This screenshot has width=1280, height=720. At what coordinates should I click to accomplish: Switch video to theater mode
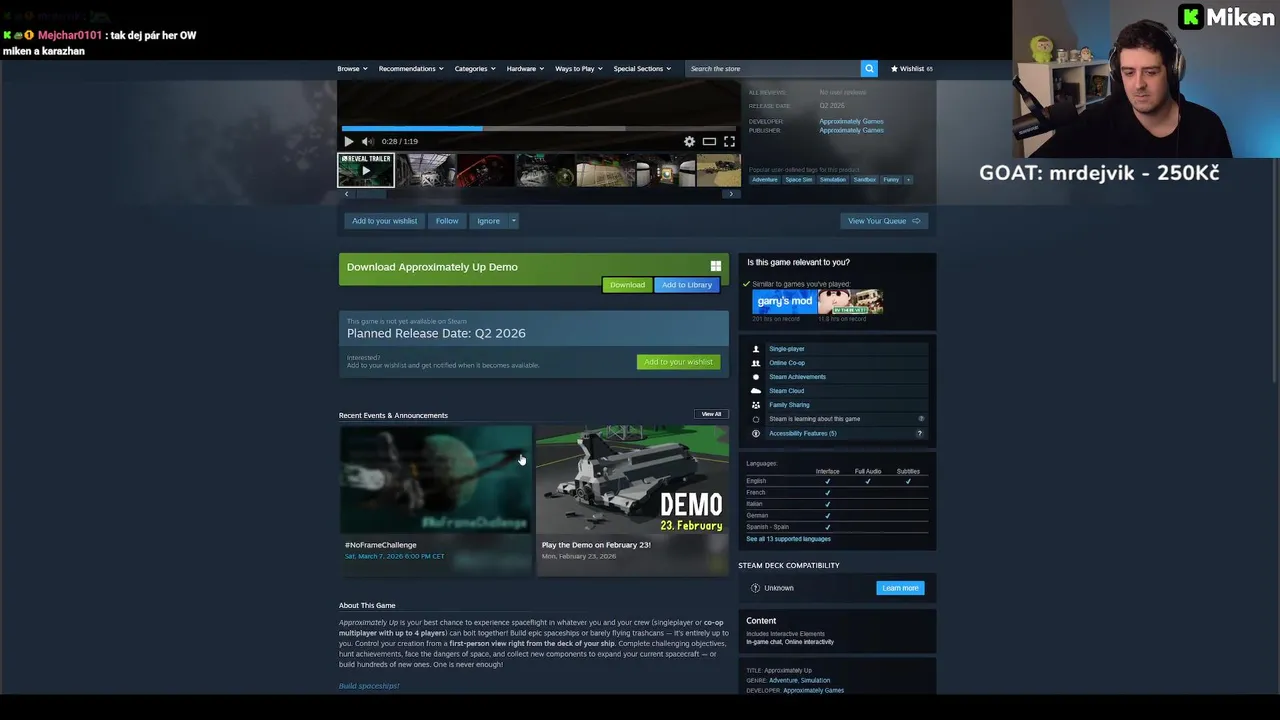[709, 142]
